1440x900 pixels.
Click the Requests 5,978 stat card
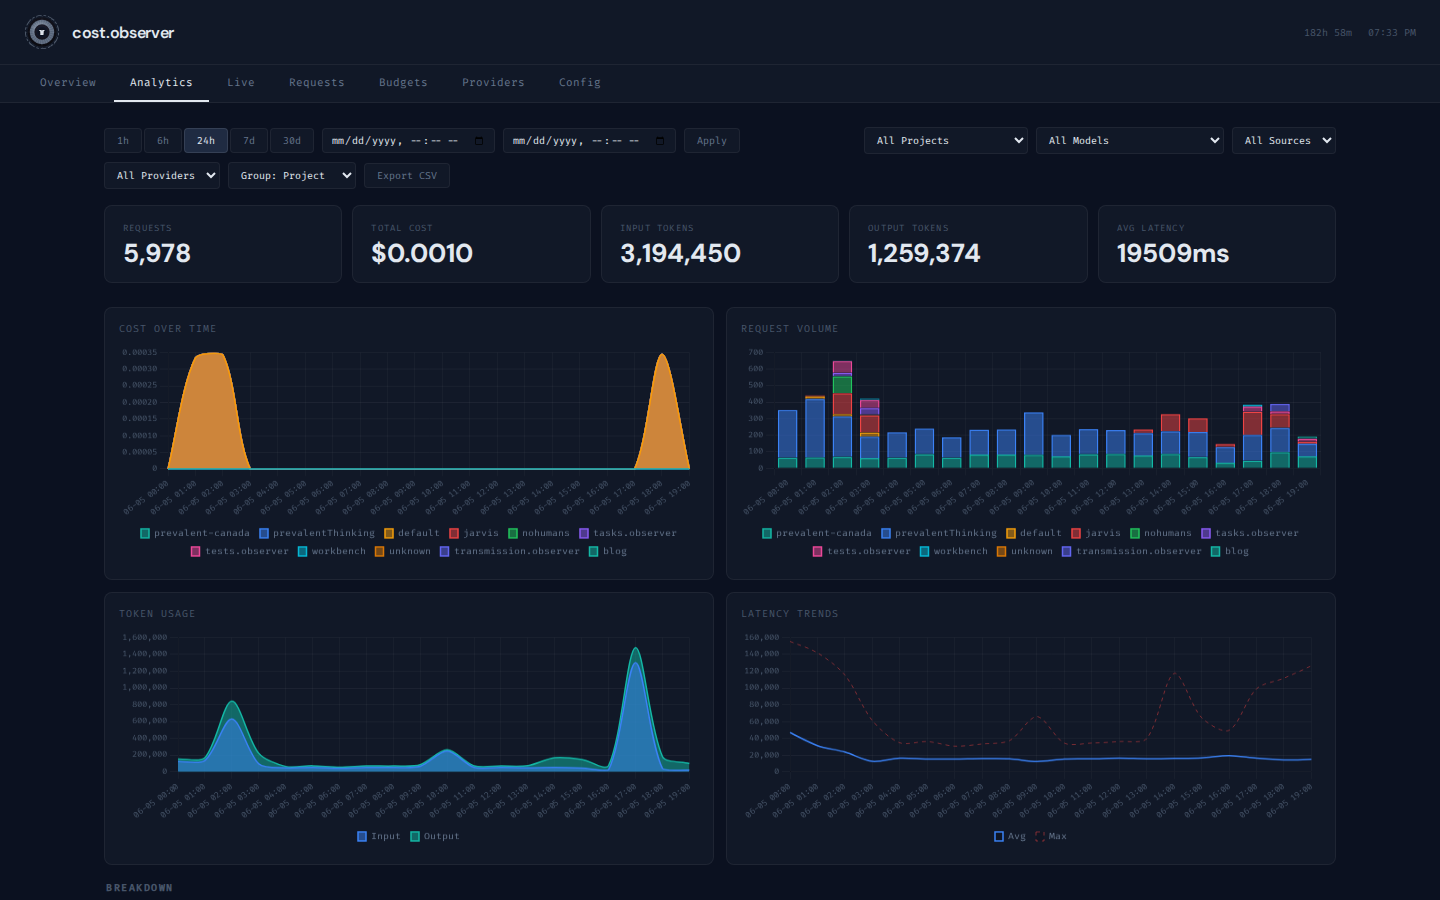point(223,244)
